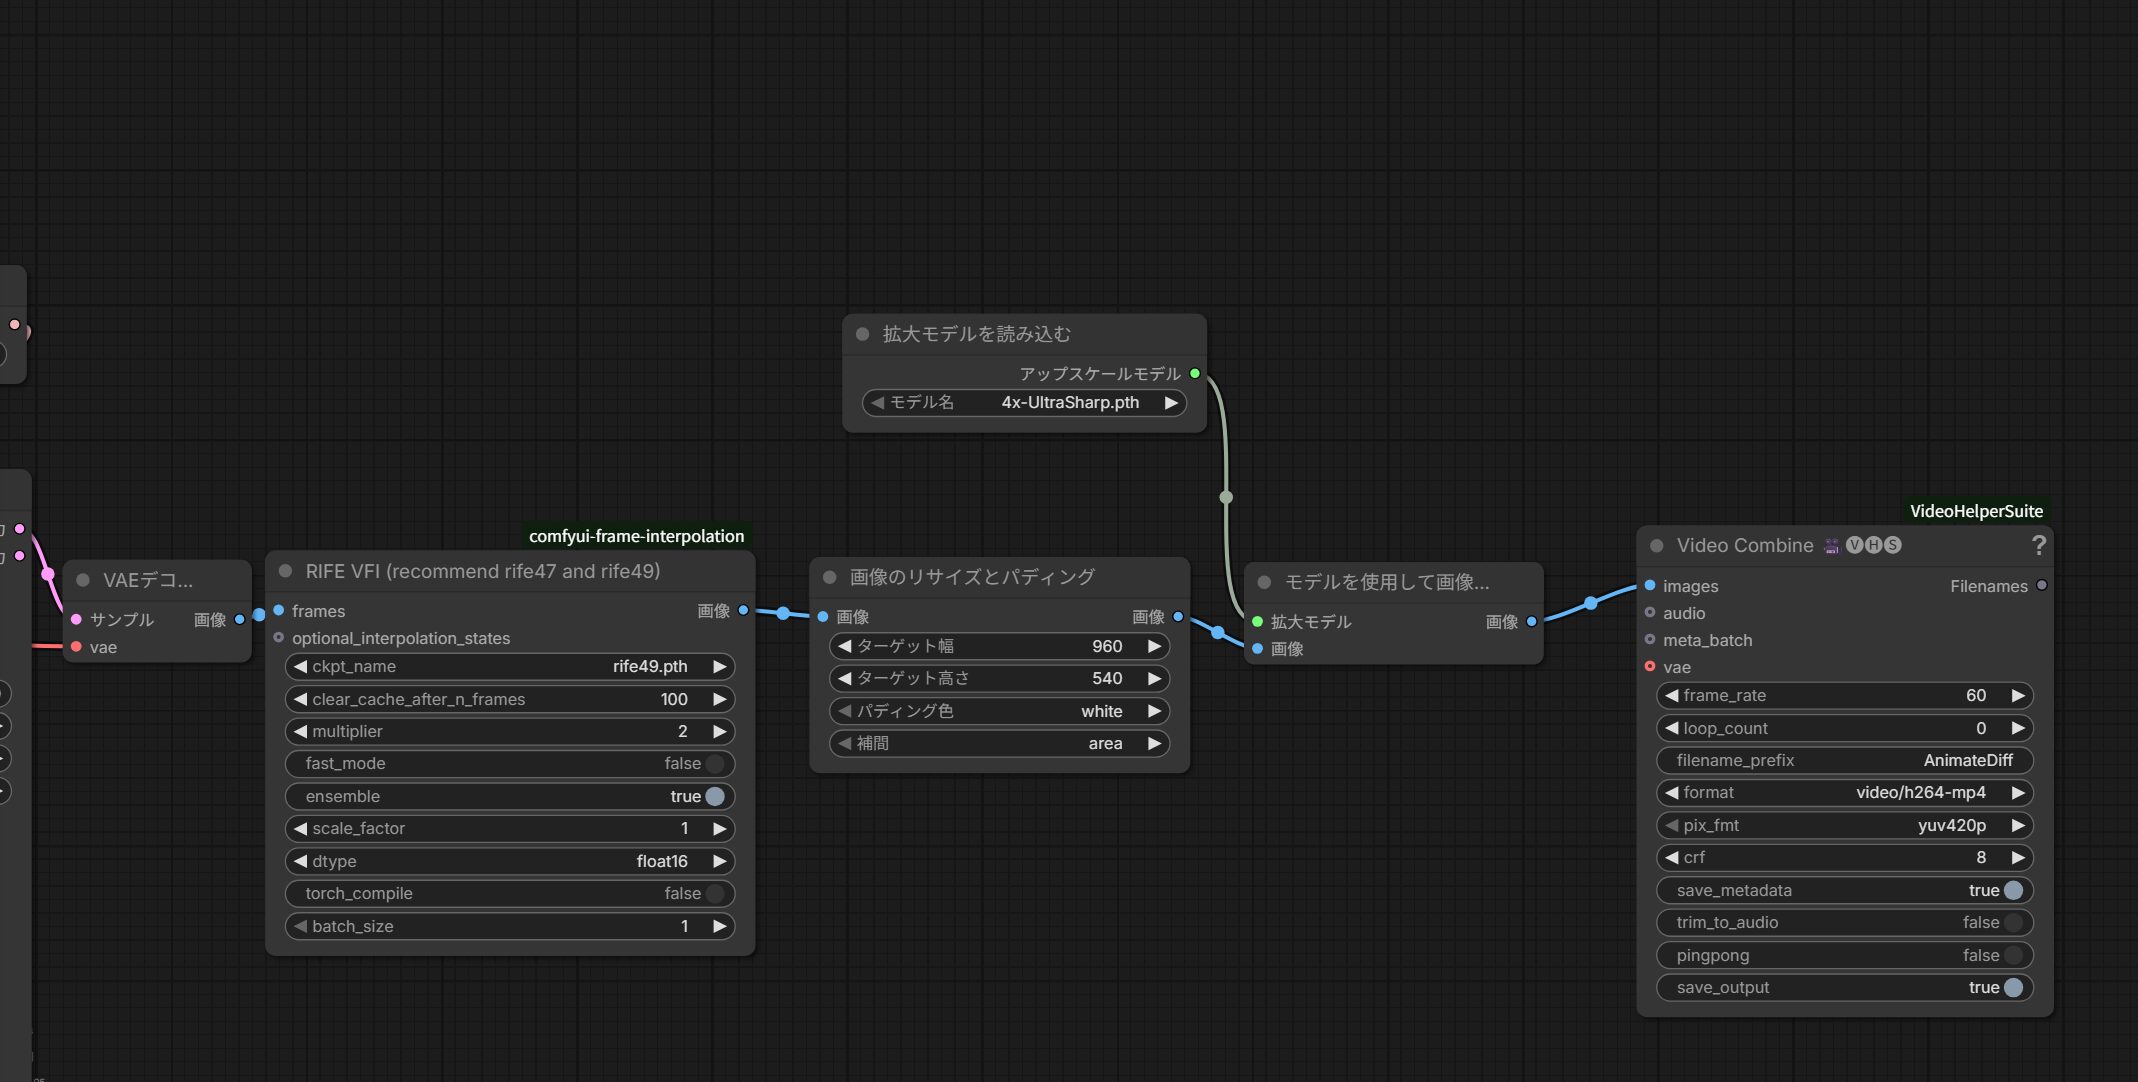Click the ターゲット幅 value 960
The image size is (2138, 1082).
(1107, 646)
